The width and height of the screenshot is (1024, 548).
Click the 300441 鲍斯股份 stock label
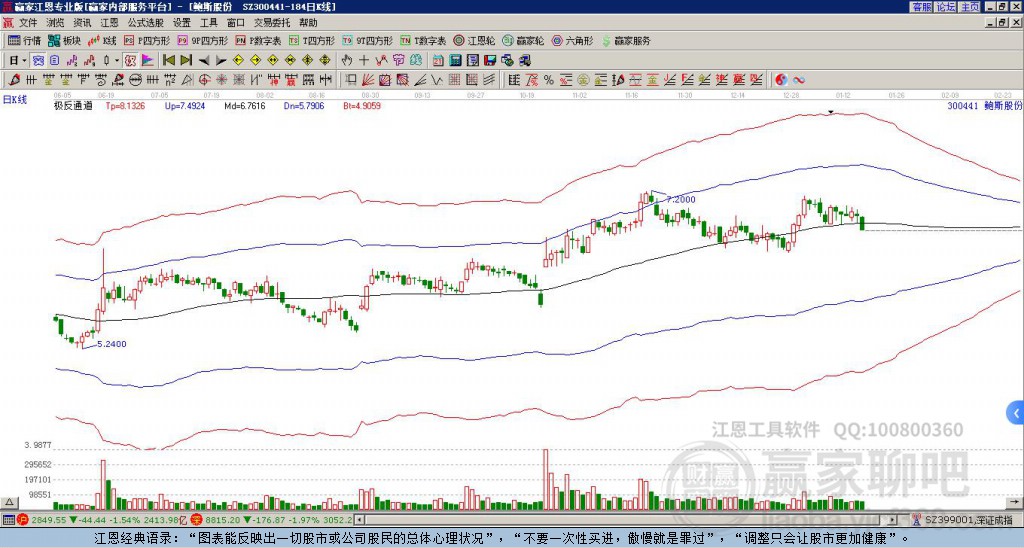pyautogui.click(x=984, y=105)
